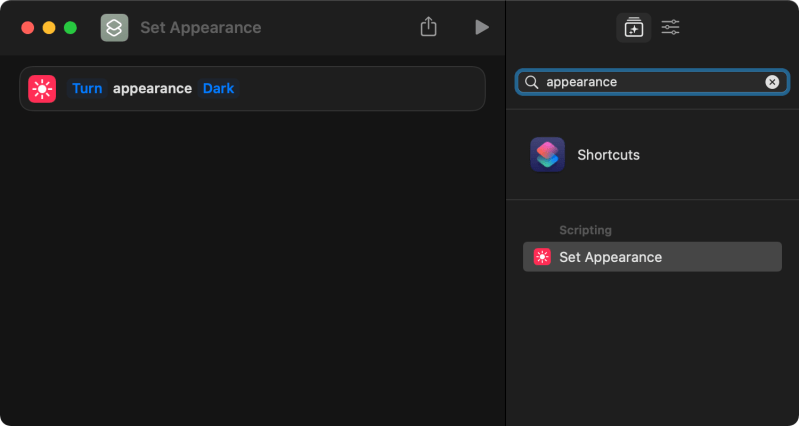Add the Set Appearance scripting action
799x426 pixels.
click(x=652, y=257)
